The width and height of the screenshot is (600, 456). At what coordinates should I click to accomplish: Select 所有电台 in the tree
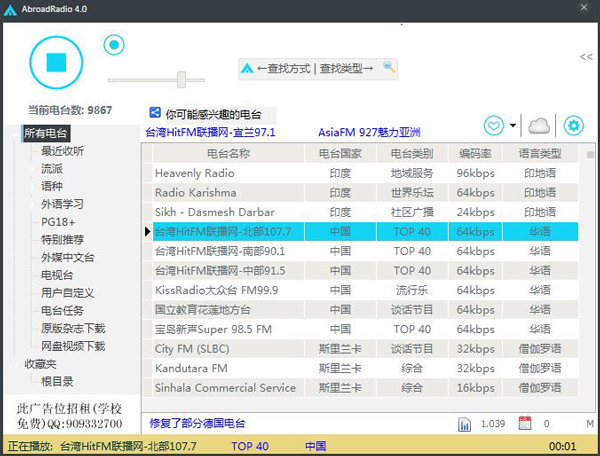46,133
